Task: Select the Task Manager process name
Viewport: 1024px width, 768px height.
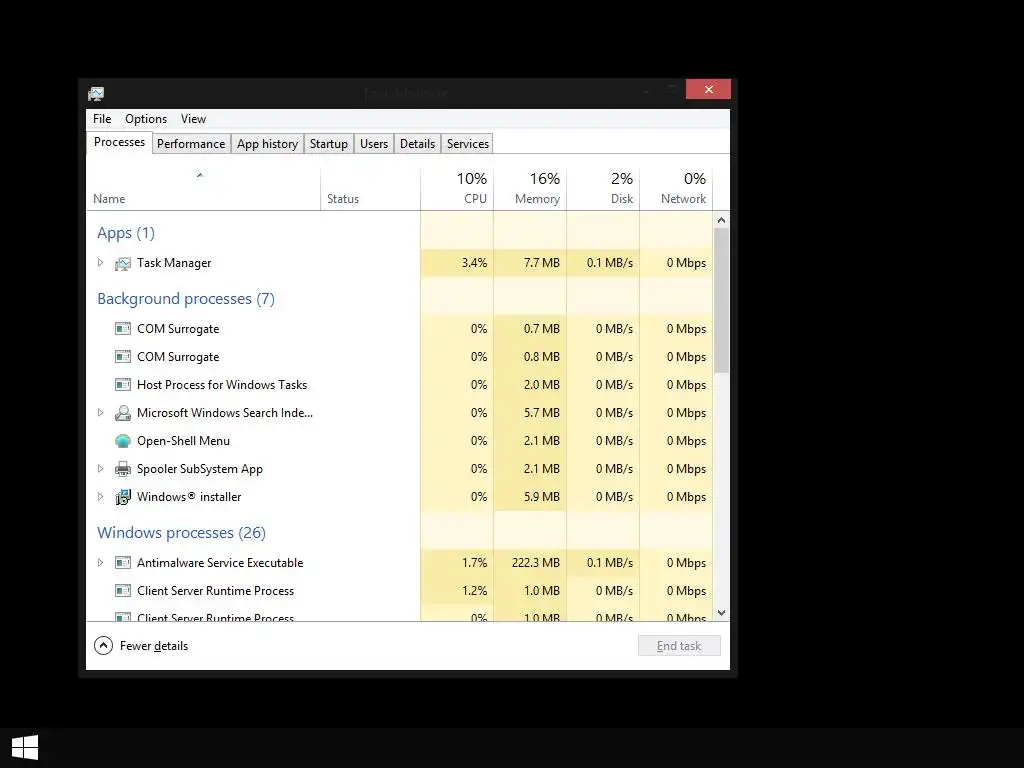Action: [174, 263]
